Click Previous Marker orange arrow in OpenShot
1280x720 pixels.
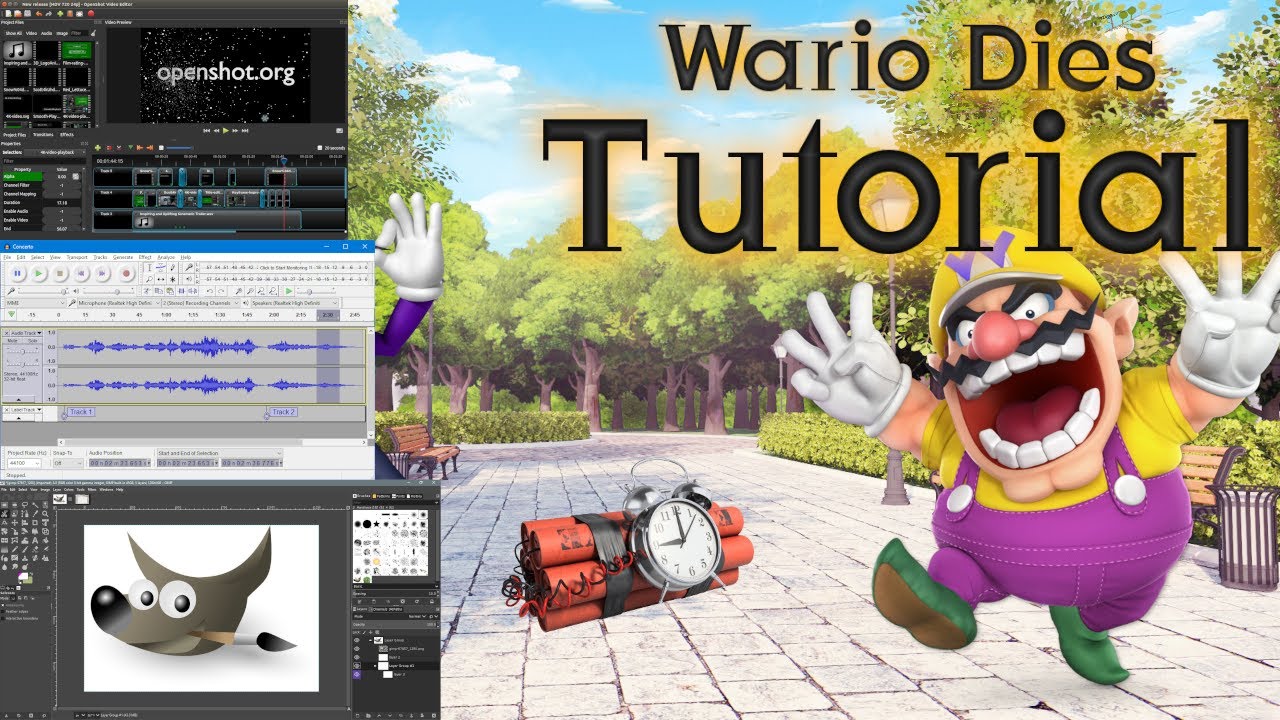pos(140,148)
